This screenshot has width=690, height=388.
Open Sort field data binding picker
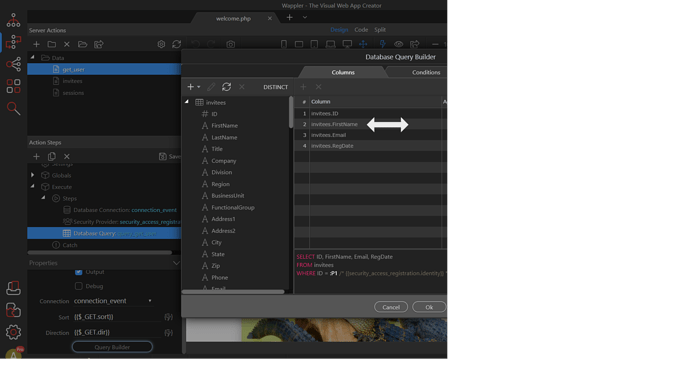tap(169, 317)
